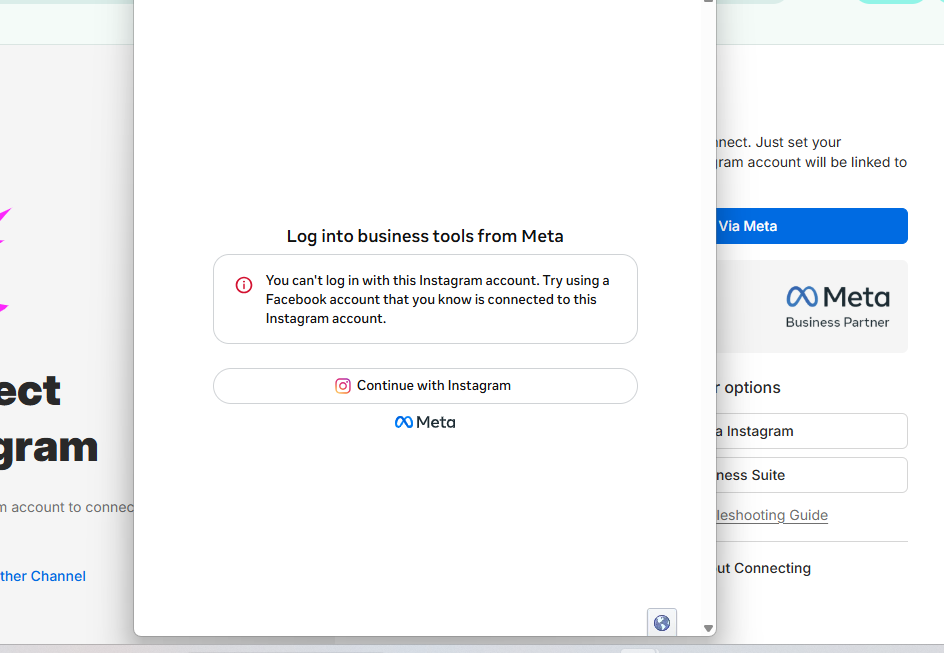
Task: Click 'Log into business tools from Meta' heading
Action: (425, 236)
